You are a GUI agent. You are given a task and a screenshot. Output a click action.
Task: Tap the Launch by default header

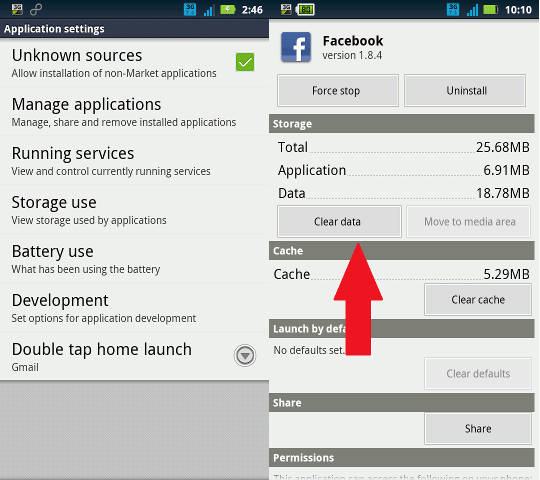tap(402, 328)
